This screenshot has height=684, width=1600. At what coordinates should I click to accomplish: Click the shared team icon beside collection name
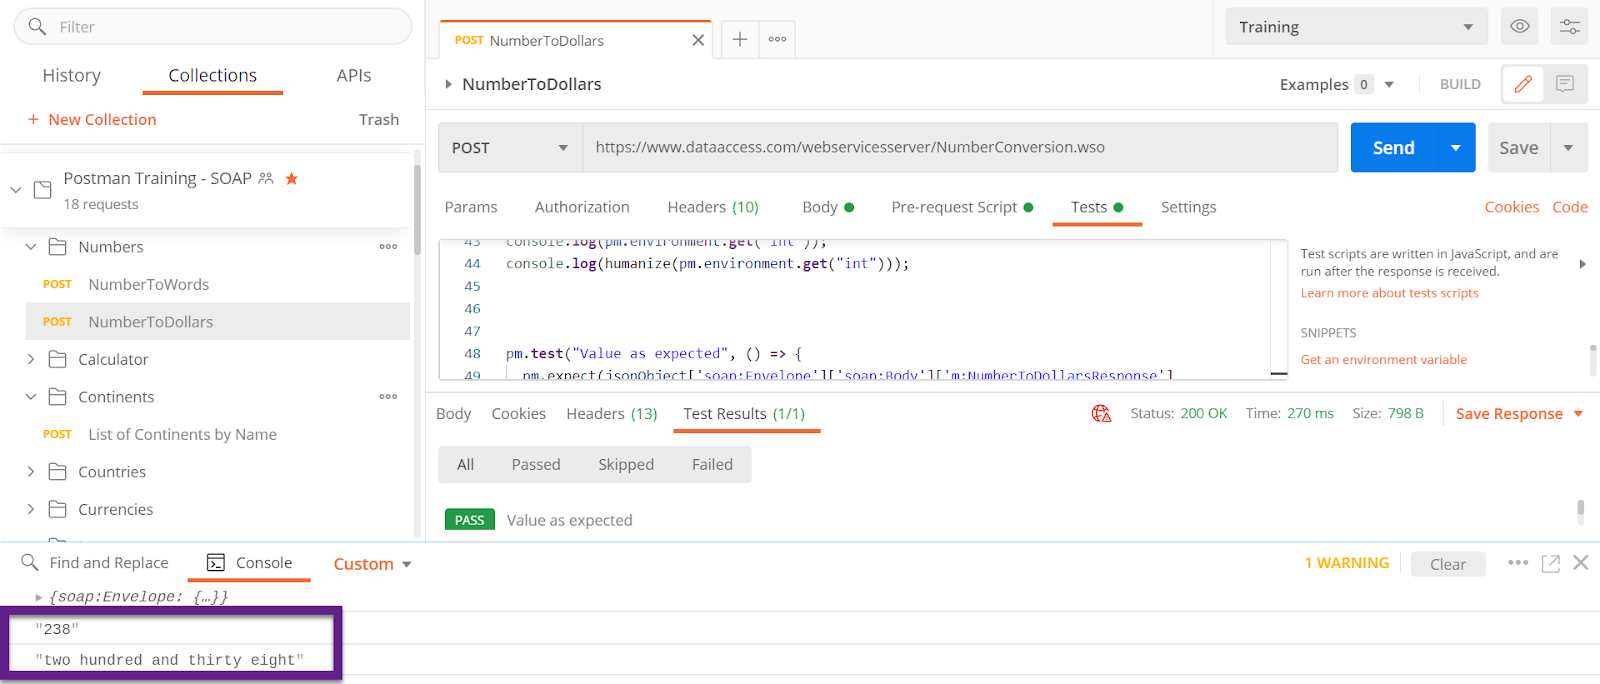(x=266, y=178)
